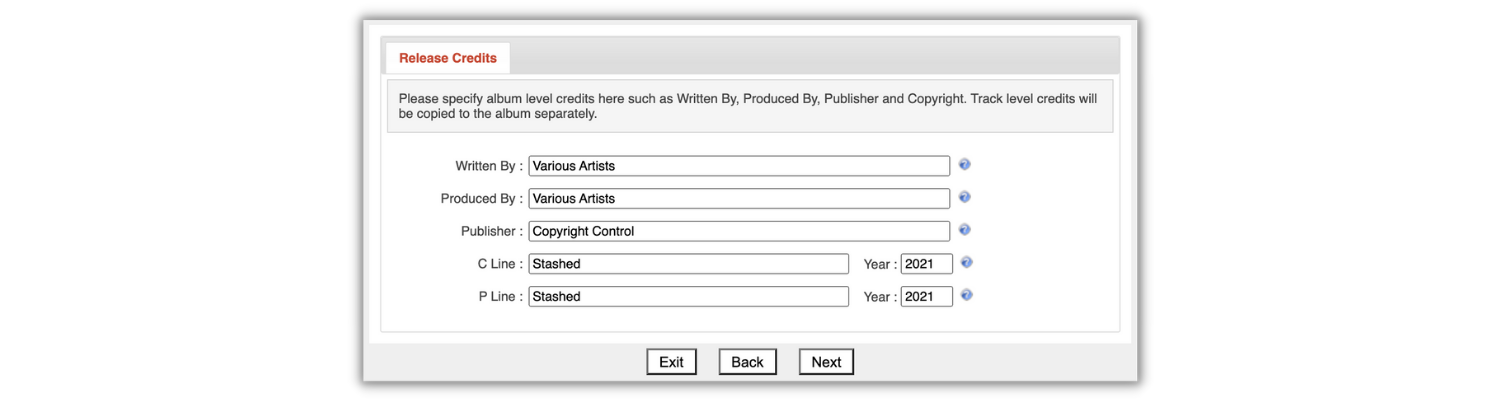This screenshot has height=400, width=1500.
Task: Open help icon next to C Line year
Action: 967,262
